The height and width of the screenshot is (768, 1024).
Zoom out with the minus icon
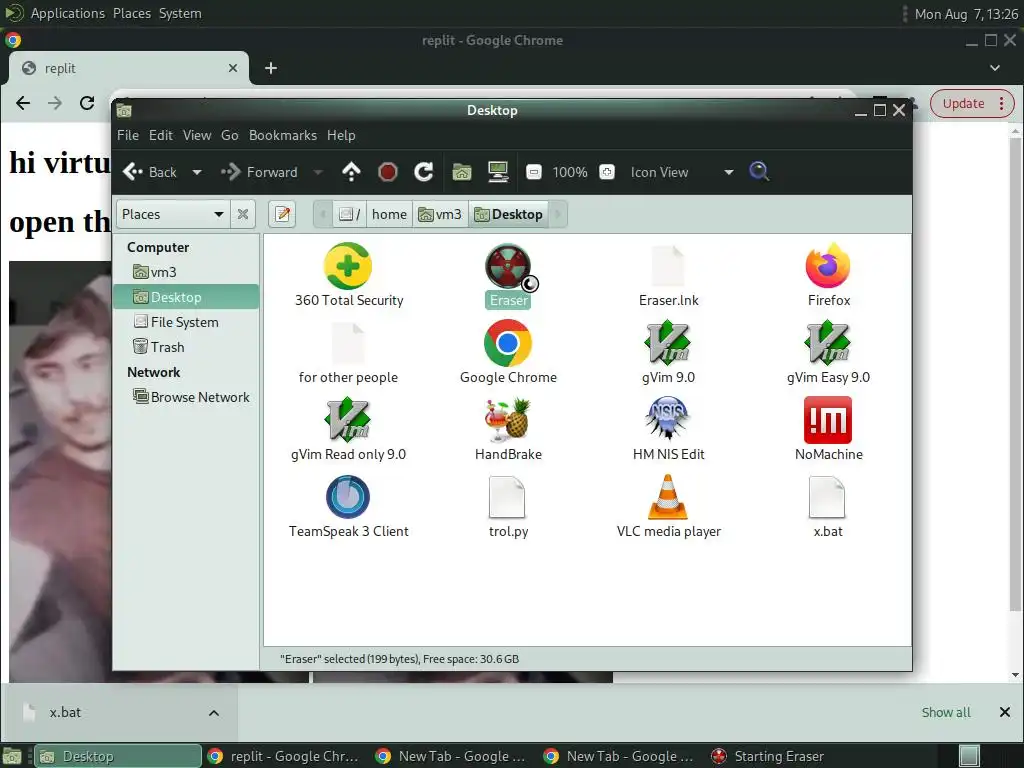click(x=534, y=172)
